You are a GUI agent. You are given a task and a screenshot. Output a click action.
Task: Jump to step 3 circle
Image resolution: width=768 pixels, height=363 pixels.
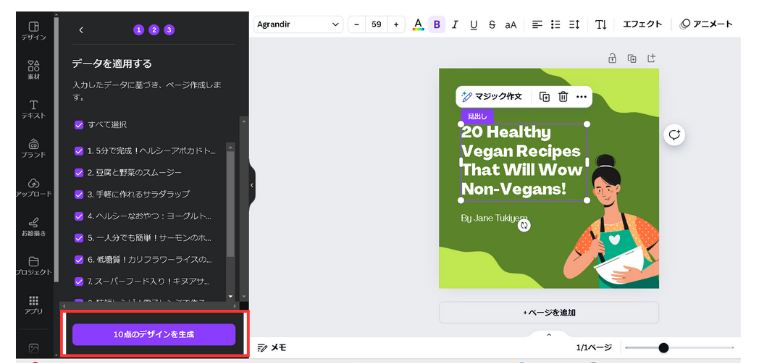(x=169, y=30)
